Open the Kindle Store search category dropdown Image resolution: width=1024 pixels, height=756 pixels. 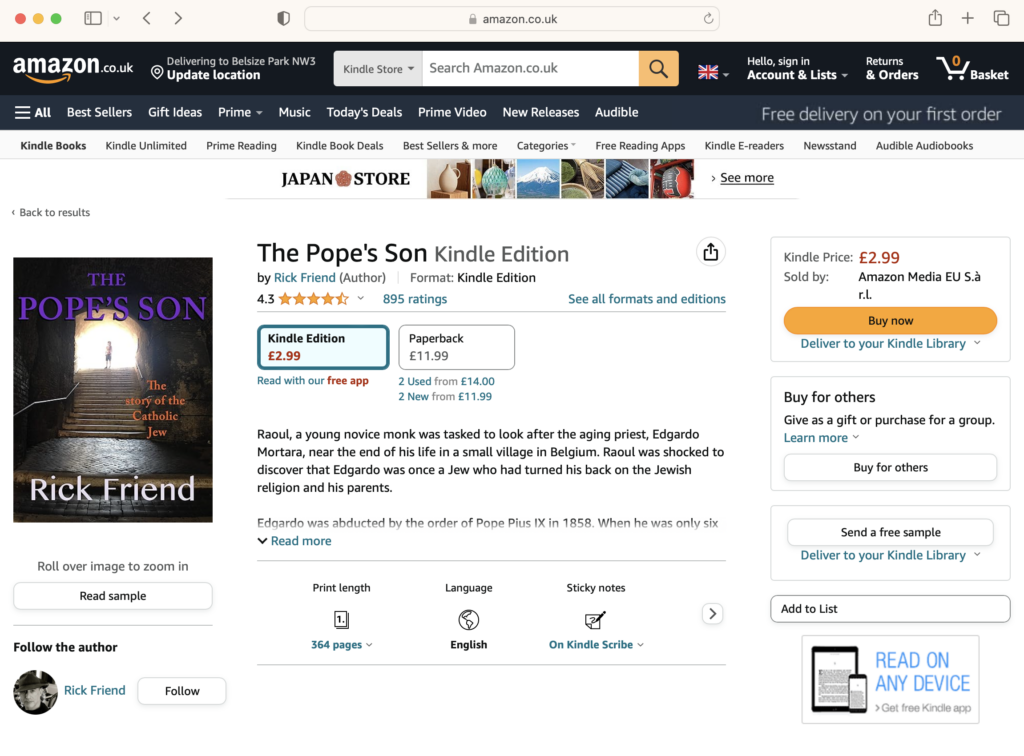pyautogui.click(x=378, y=69)
